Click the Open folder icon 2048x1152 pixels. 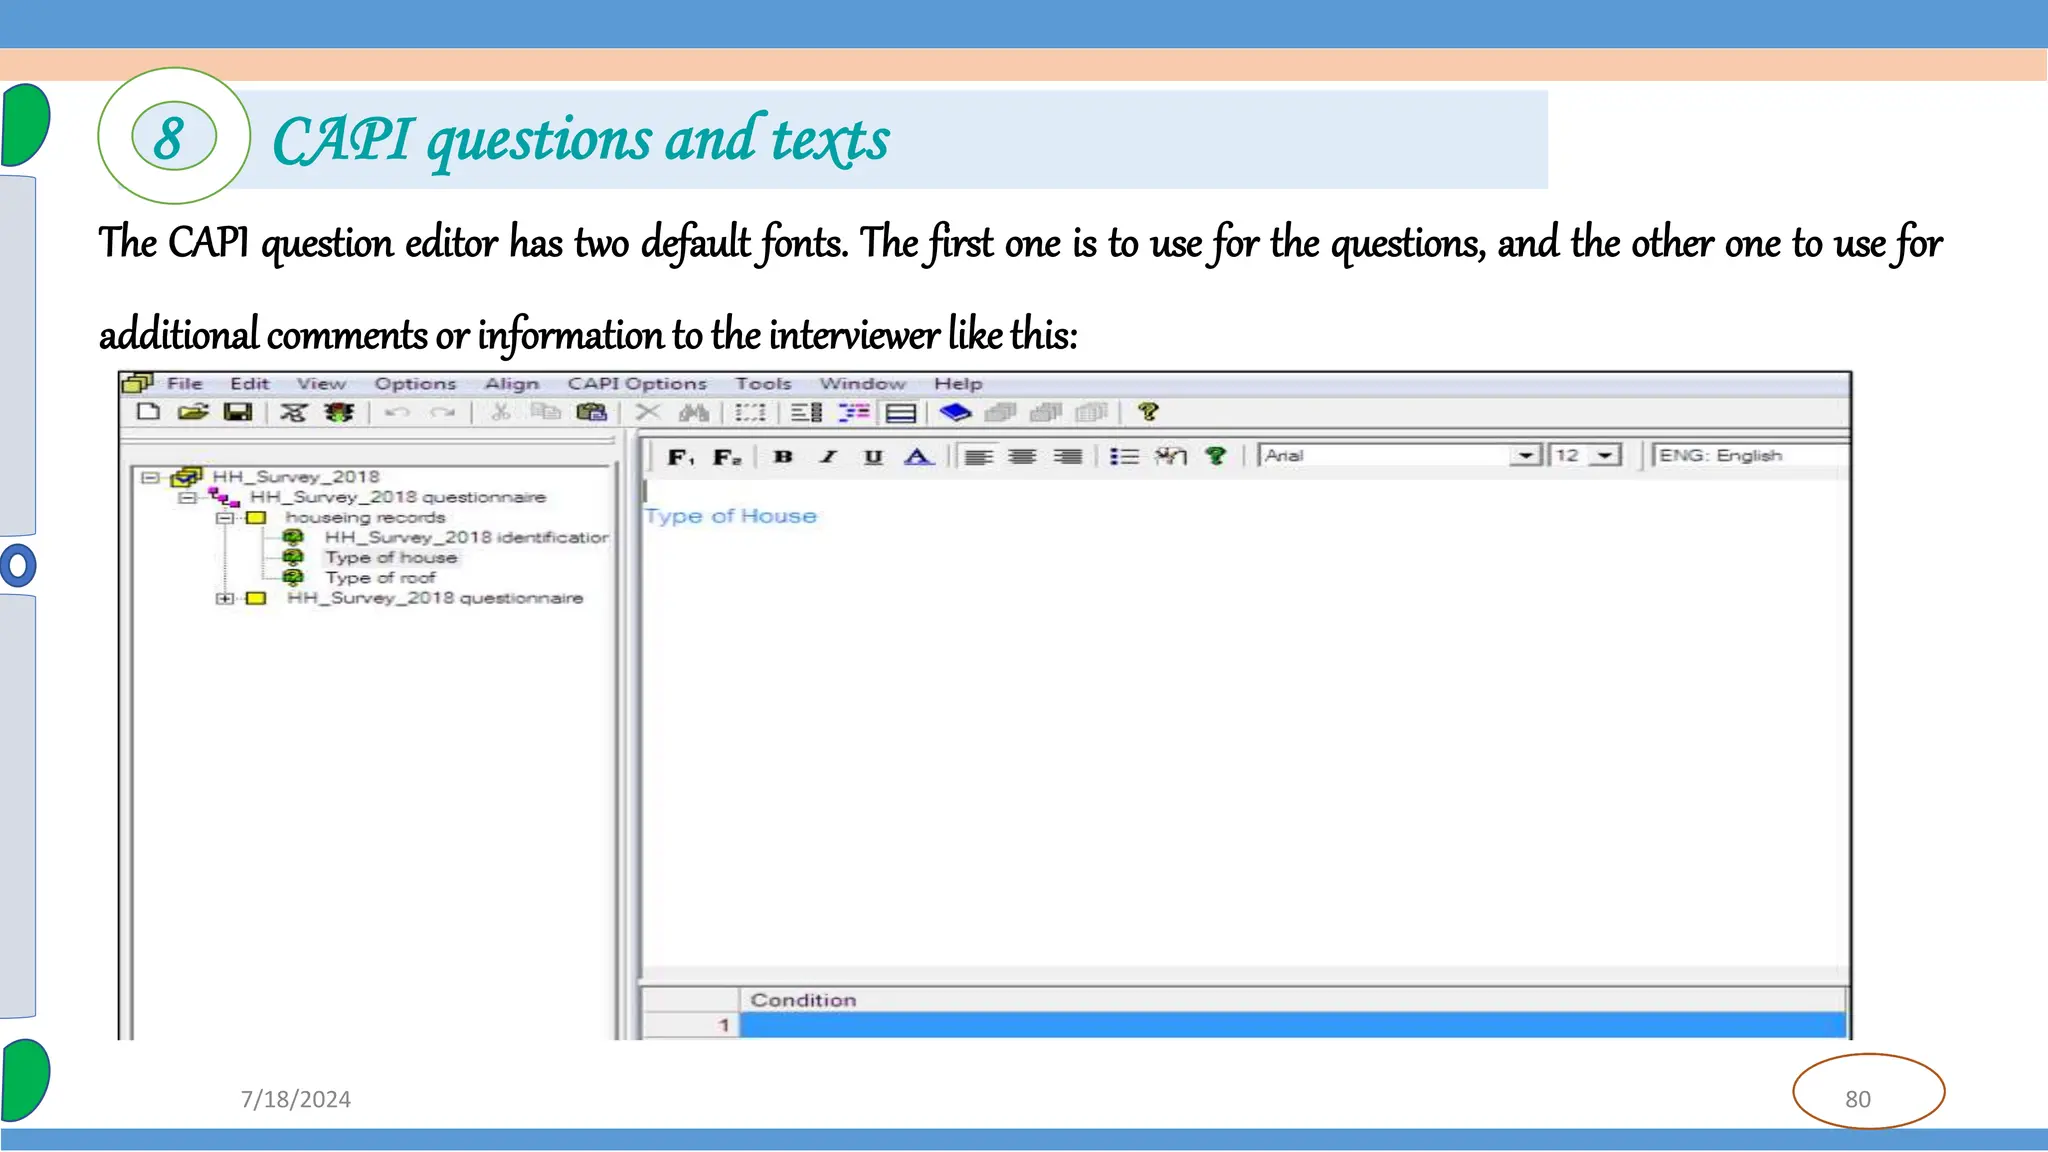click(x=193, y=412)
